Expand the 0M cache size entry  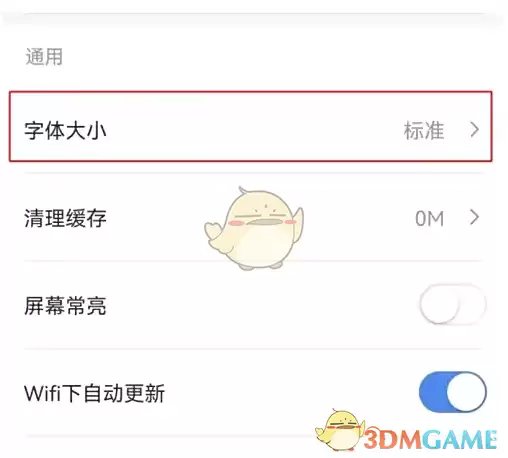coord(430,219)
